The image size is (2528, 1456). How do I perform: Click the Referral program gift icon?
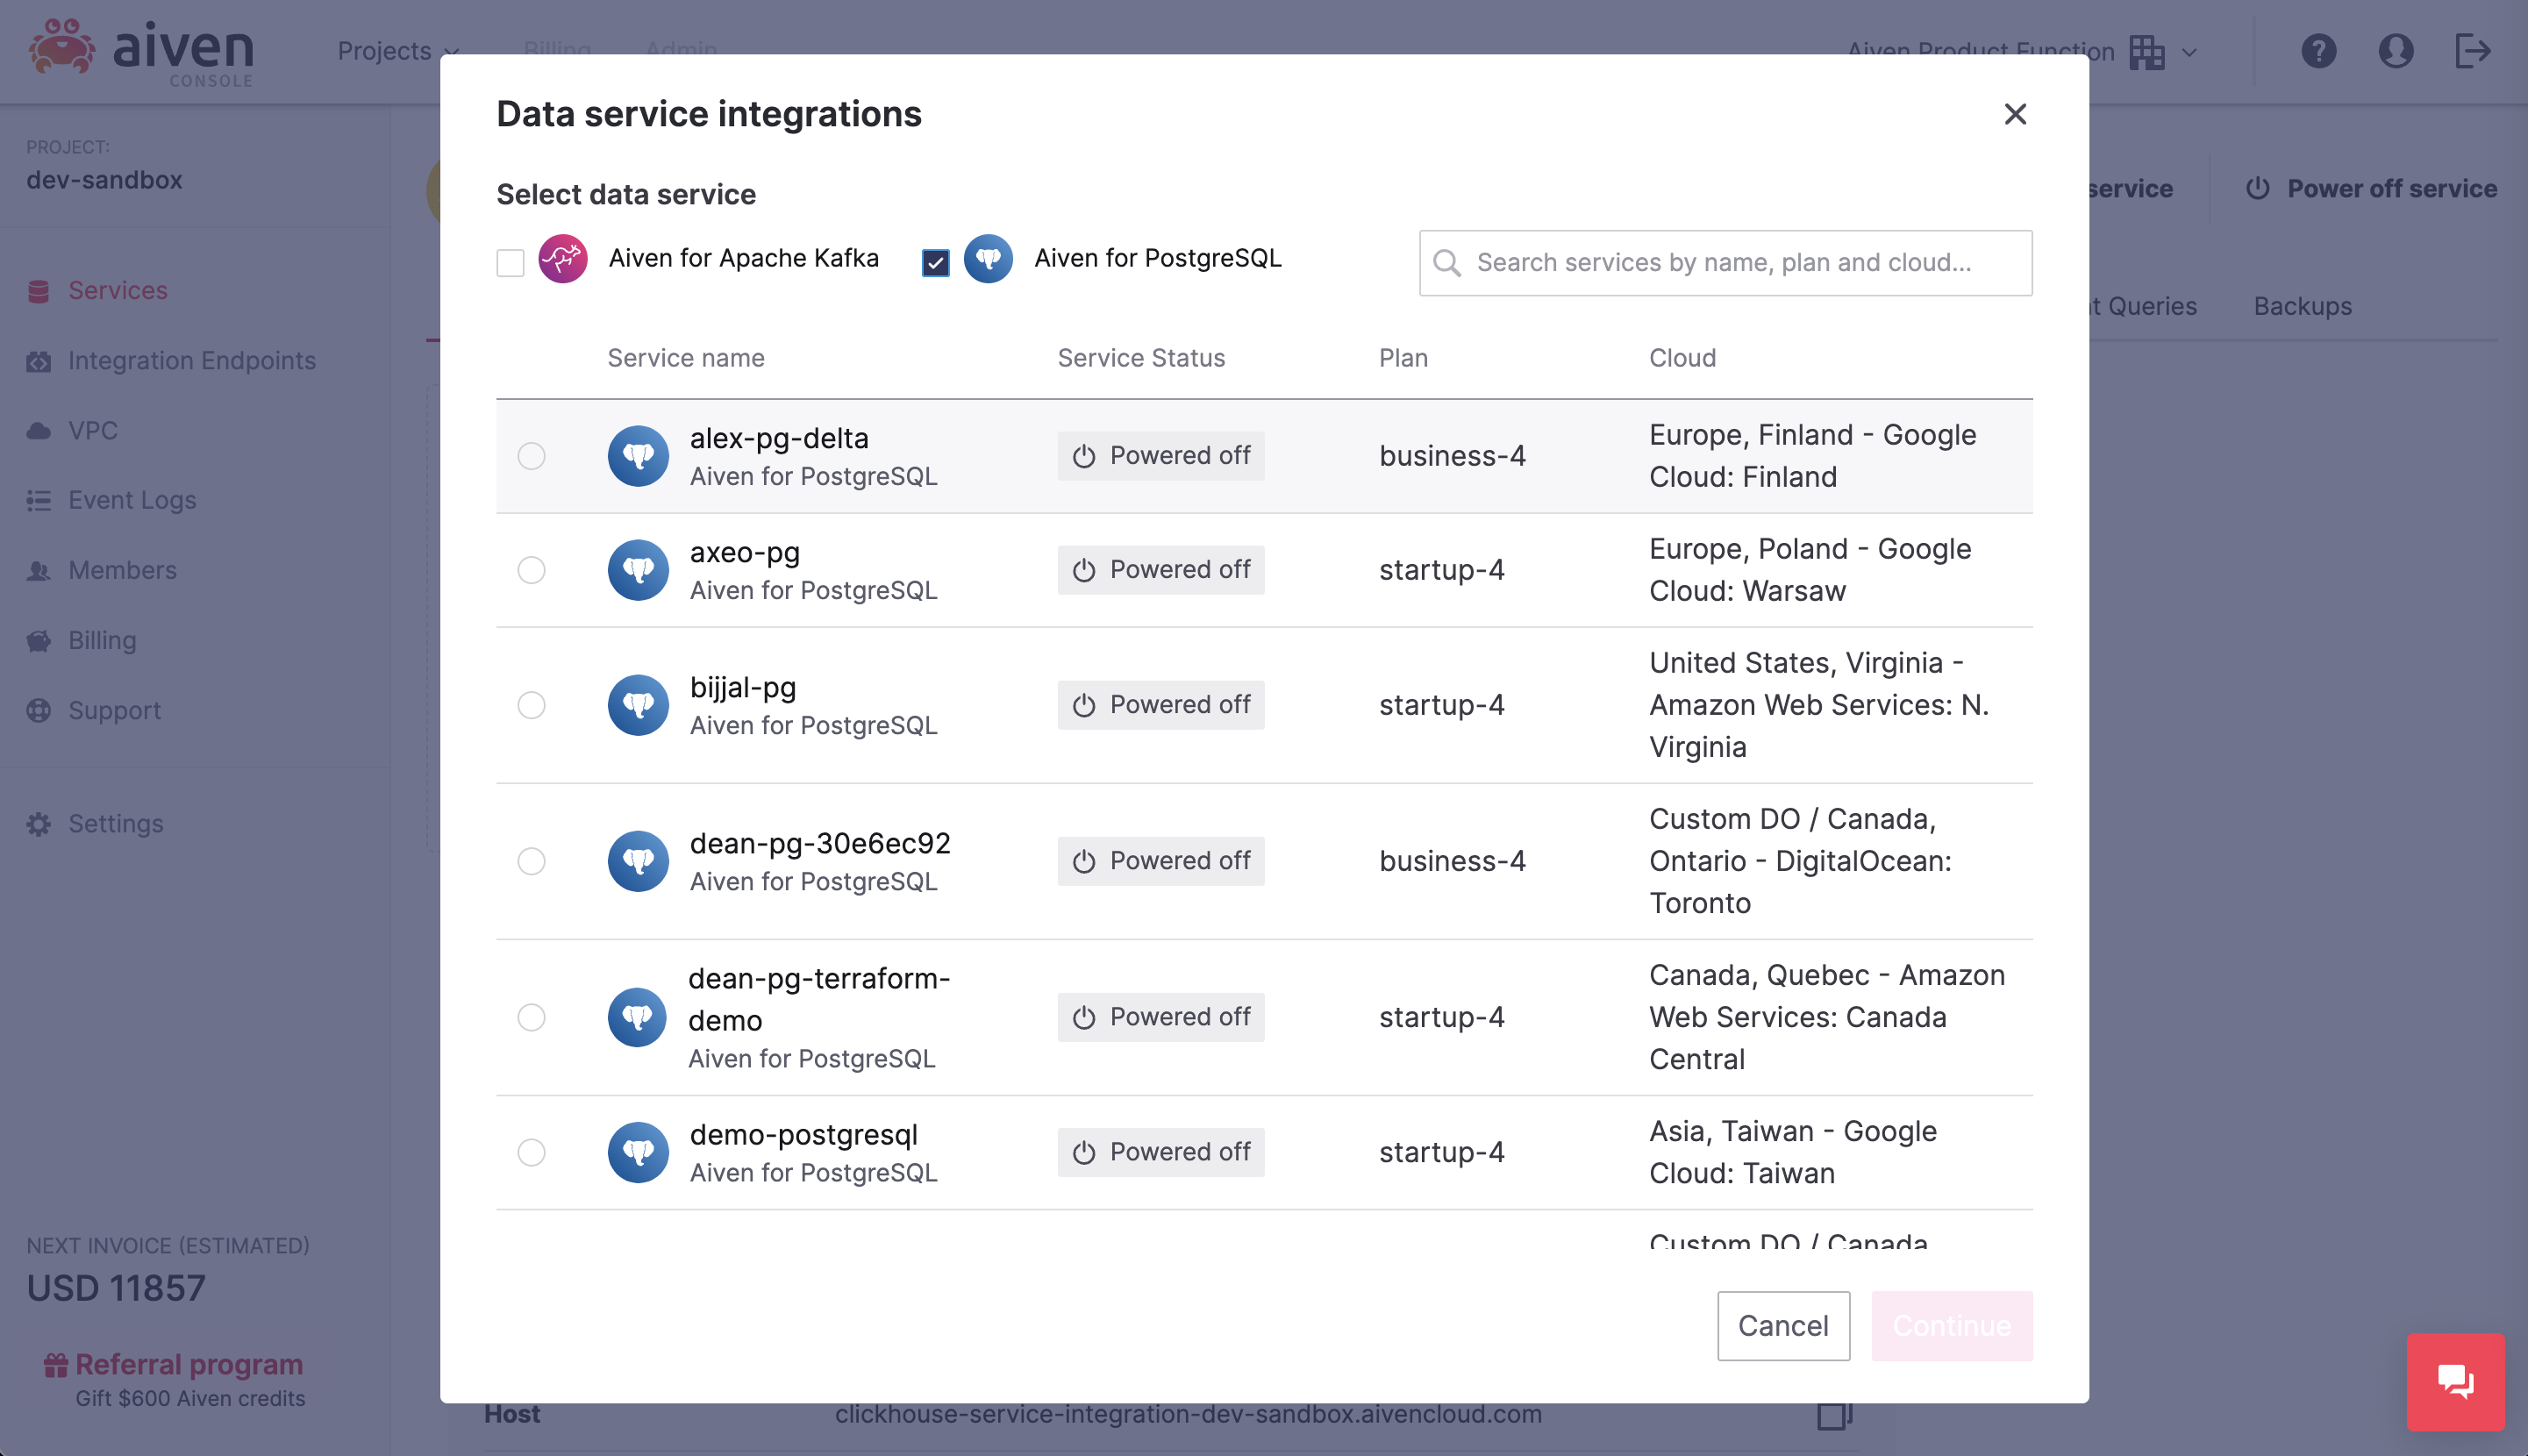[x=56, y=1365]
